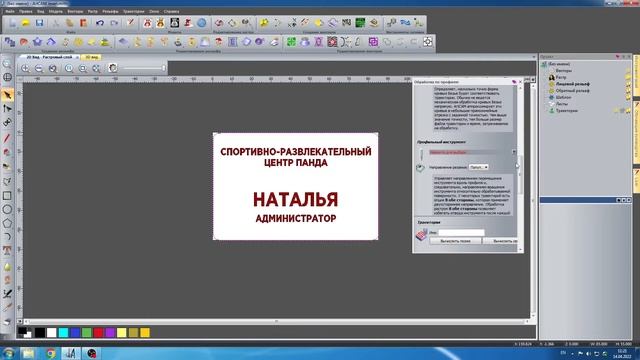Select the rectangle drawing tool
The image size is (640, 360).
(7, 196)
